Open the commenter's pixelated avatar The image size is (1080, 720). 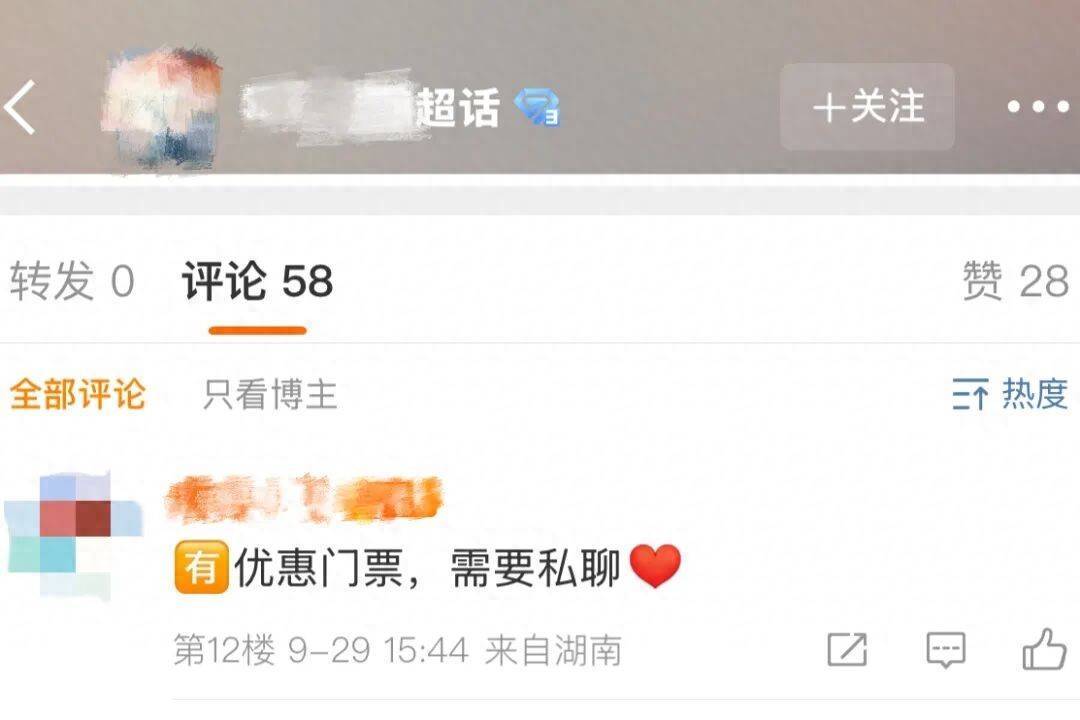point(74,535)
